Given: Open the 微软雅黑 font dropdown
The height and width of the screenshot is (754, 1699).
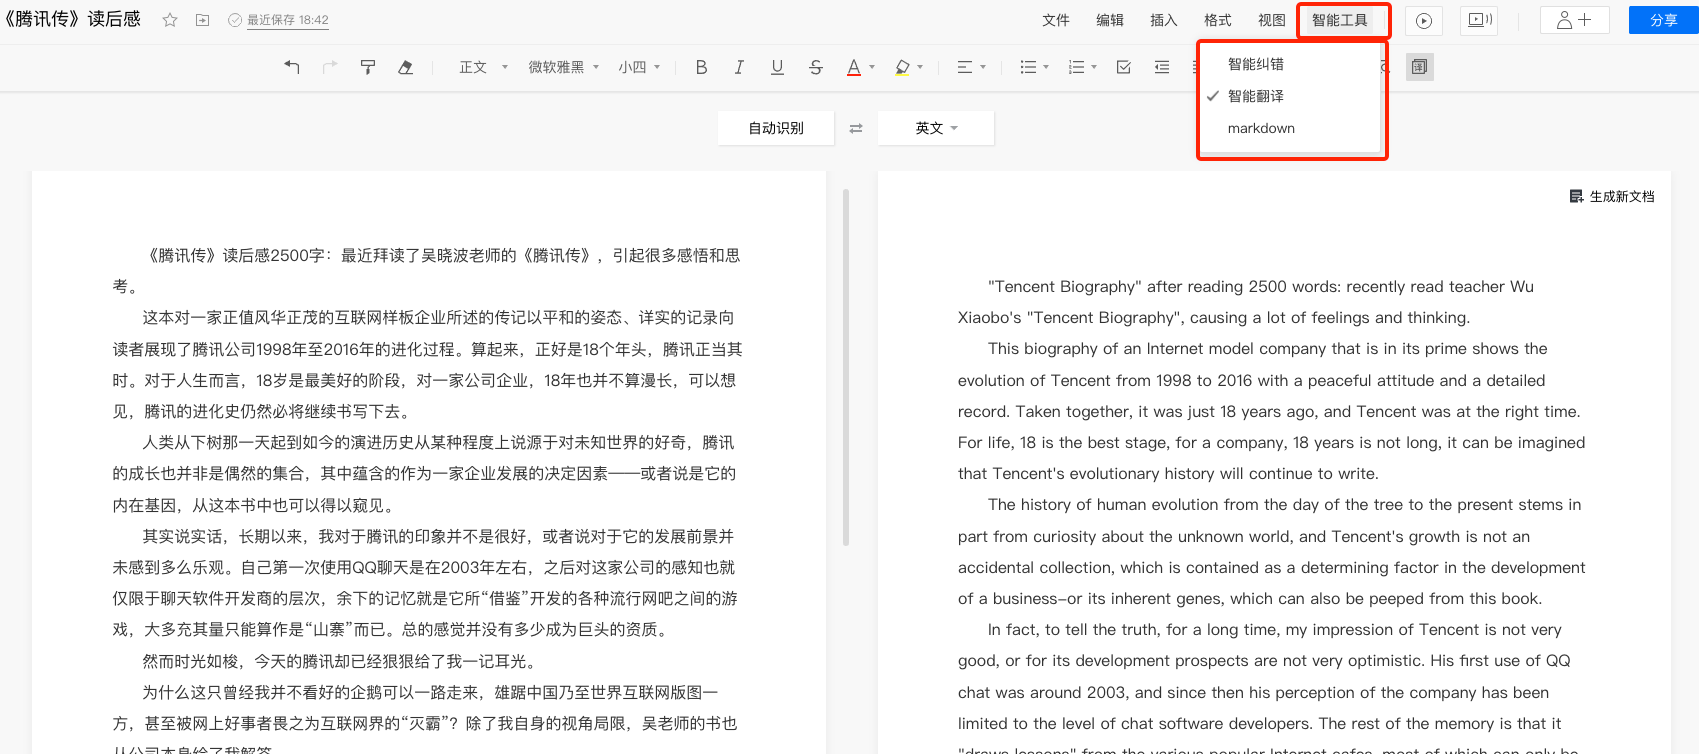Looking at the screenshot, I should tap(564, 67).
